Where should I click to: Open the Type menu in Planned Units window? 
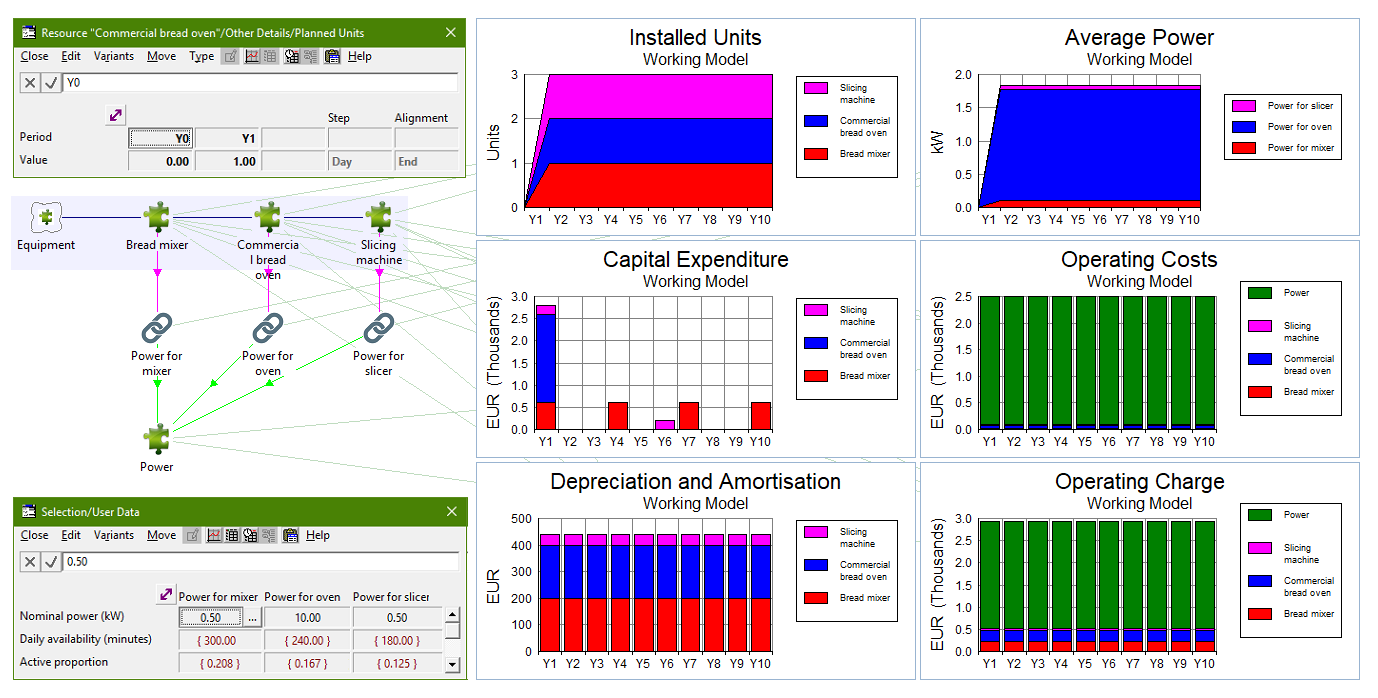202,56
